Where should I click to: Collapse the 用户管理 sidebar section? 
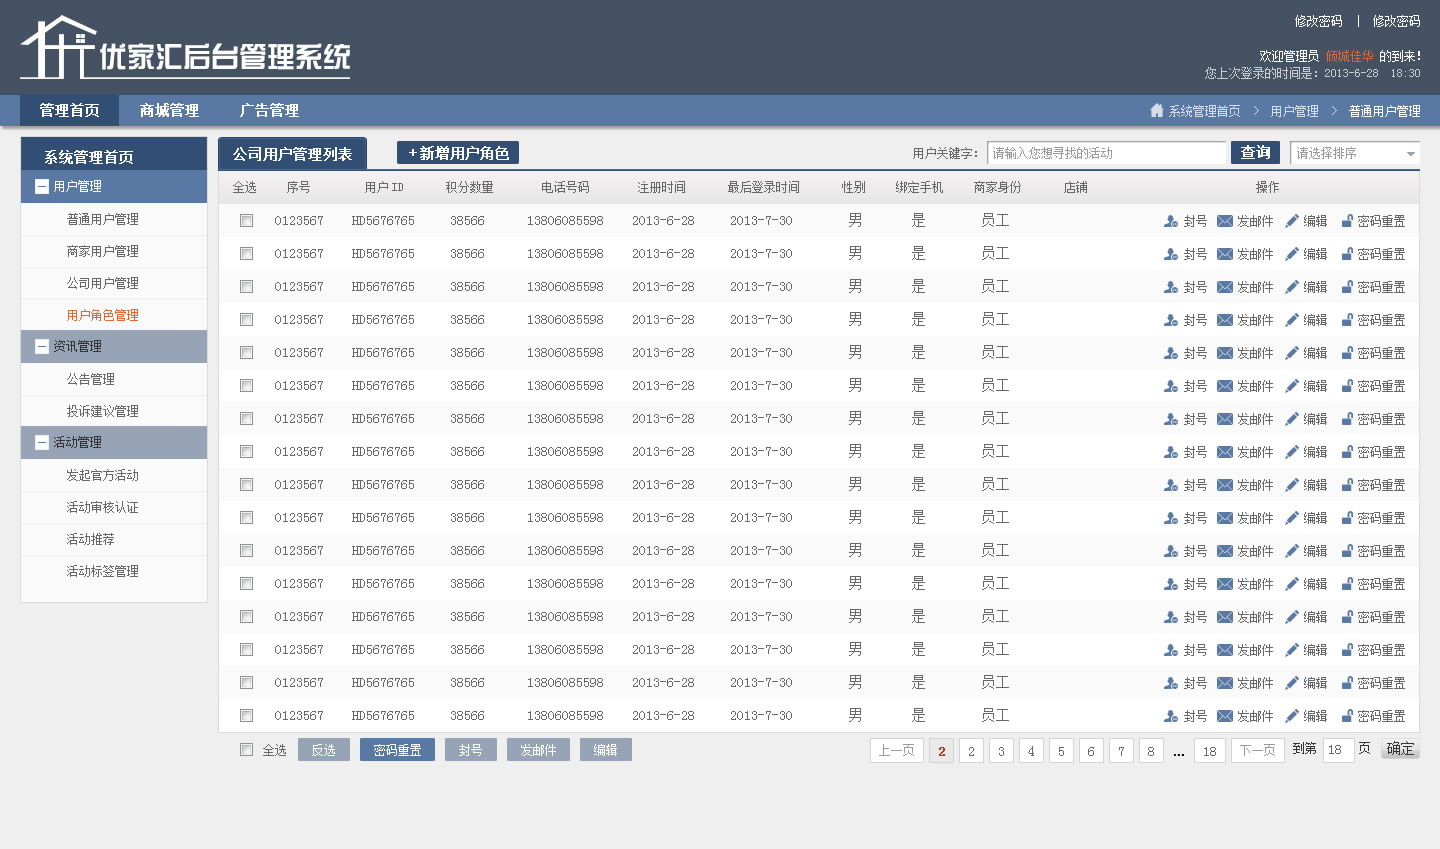(x=42, y=186)
